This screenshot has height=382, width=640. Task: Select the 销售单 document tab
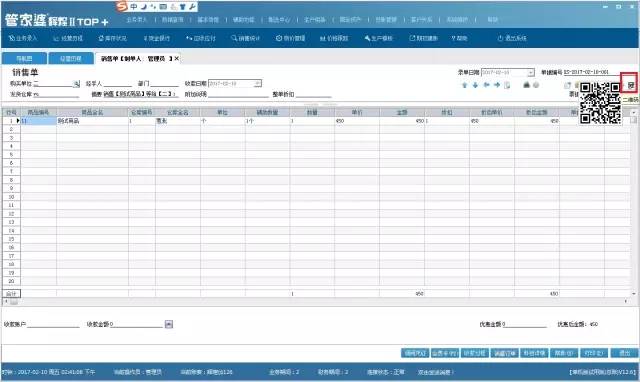point(137,59)
